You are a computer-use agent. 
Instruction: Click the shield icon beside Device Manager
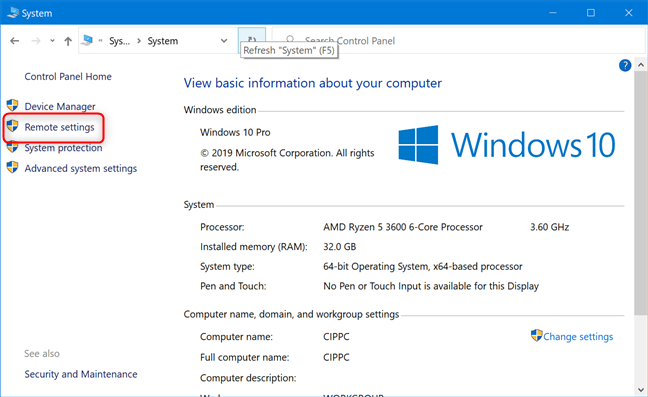(x=12, y=105)
